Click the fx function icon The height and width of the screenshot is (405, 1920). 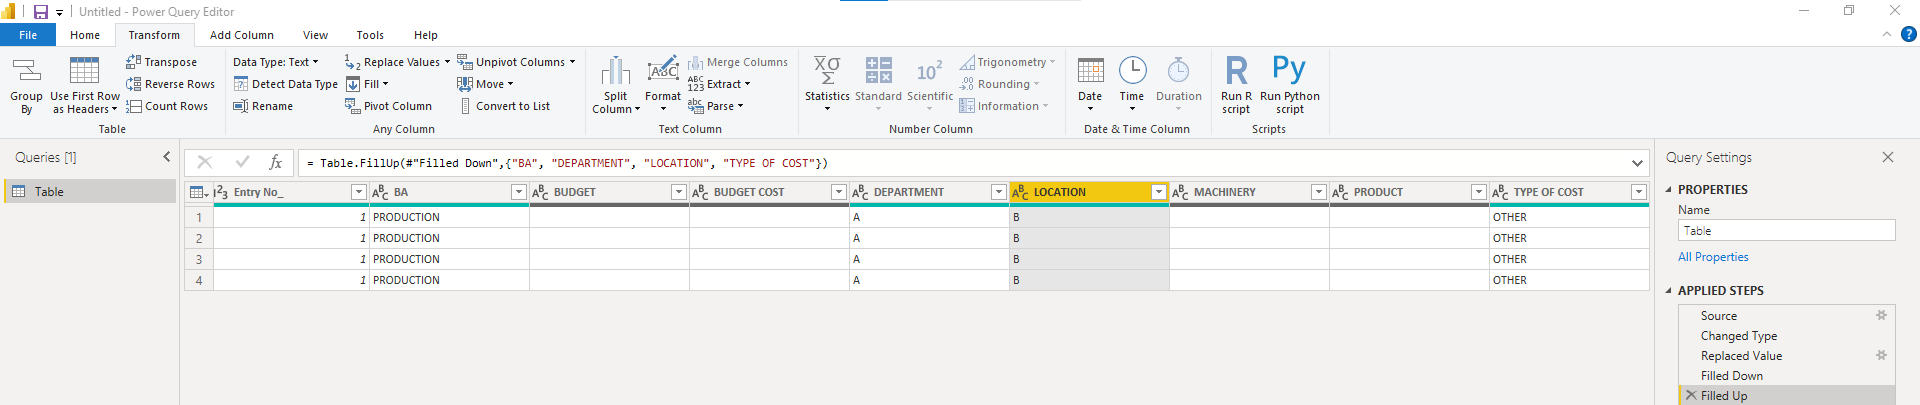[276, 162]
